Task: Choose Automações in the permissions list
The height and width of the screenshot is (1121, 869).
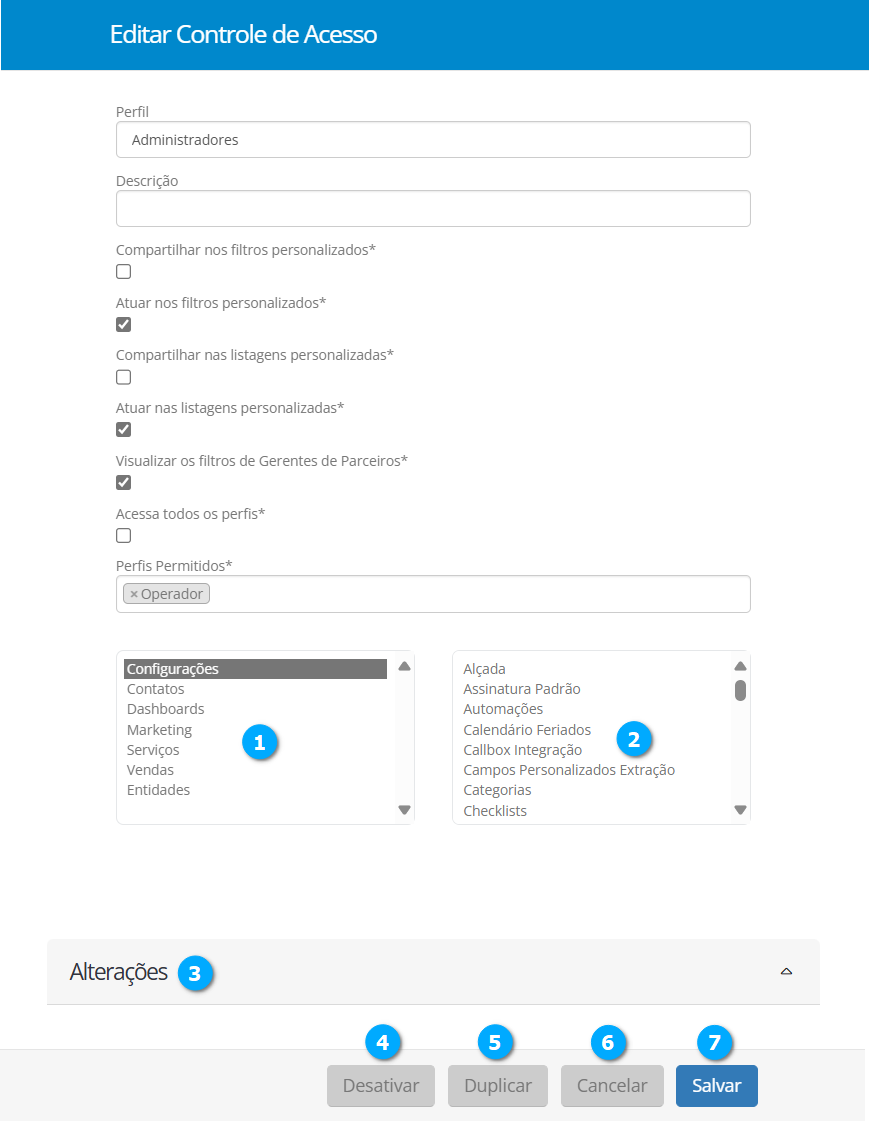Action: pyautogui.click(x=503, y=709)
